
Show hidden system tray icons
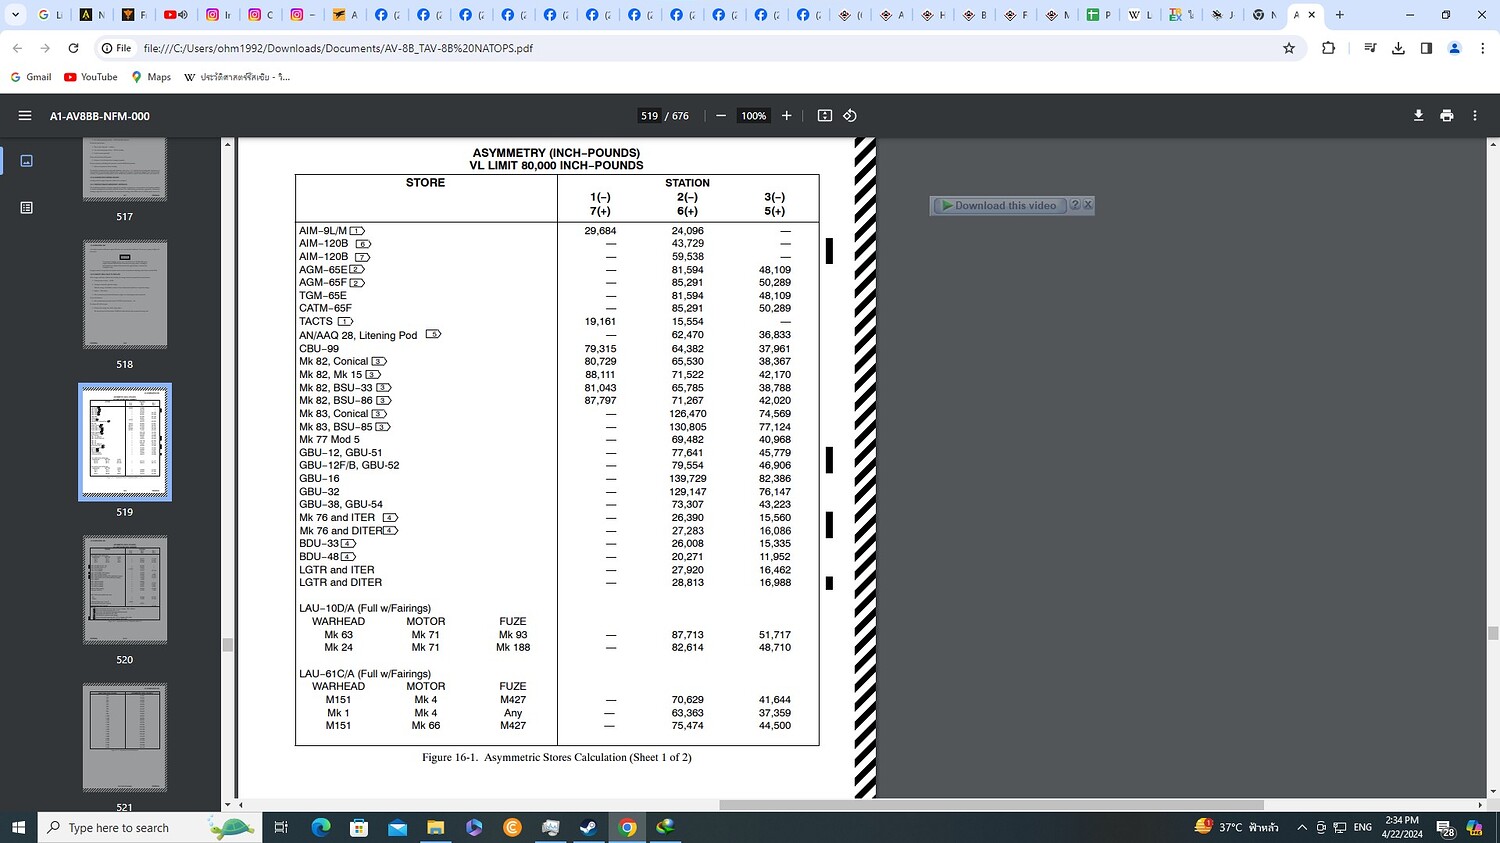pyautogui.click(x=1302, y=828)
